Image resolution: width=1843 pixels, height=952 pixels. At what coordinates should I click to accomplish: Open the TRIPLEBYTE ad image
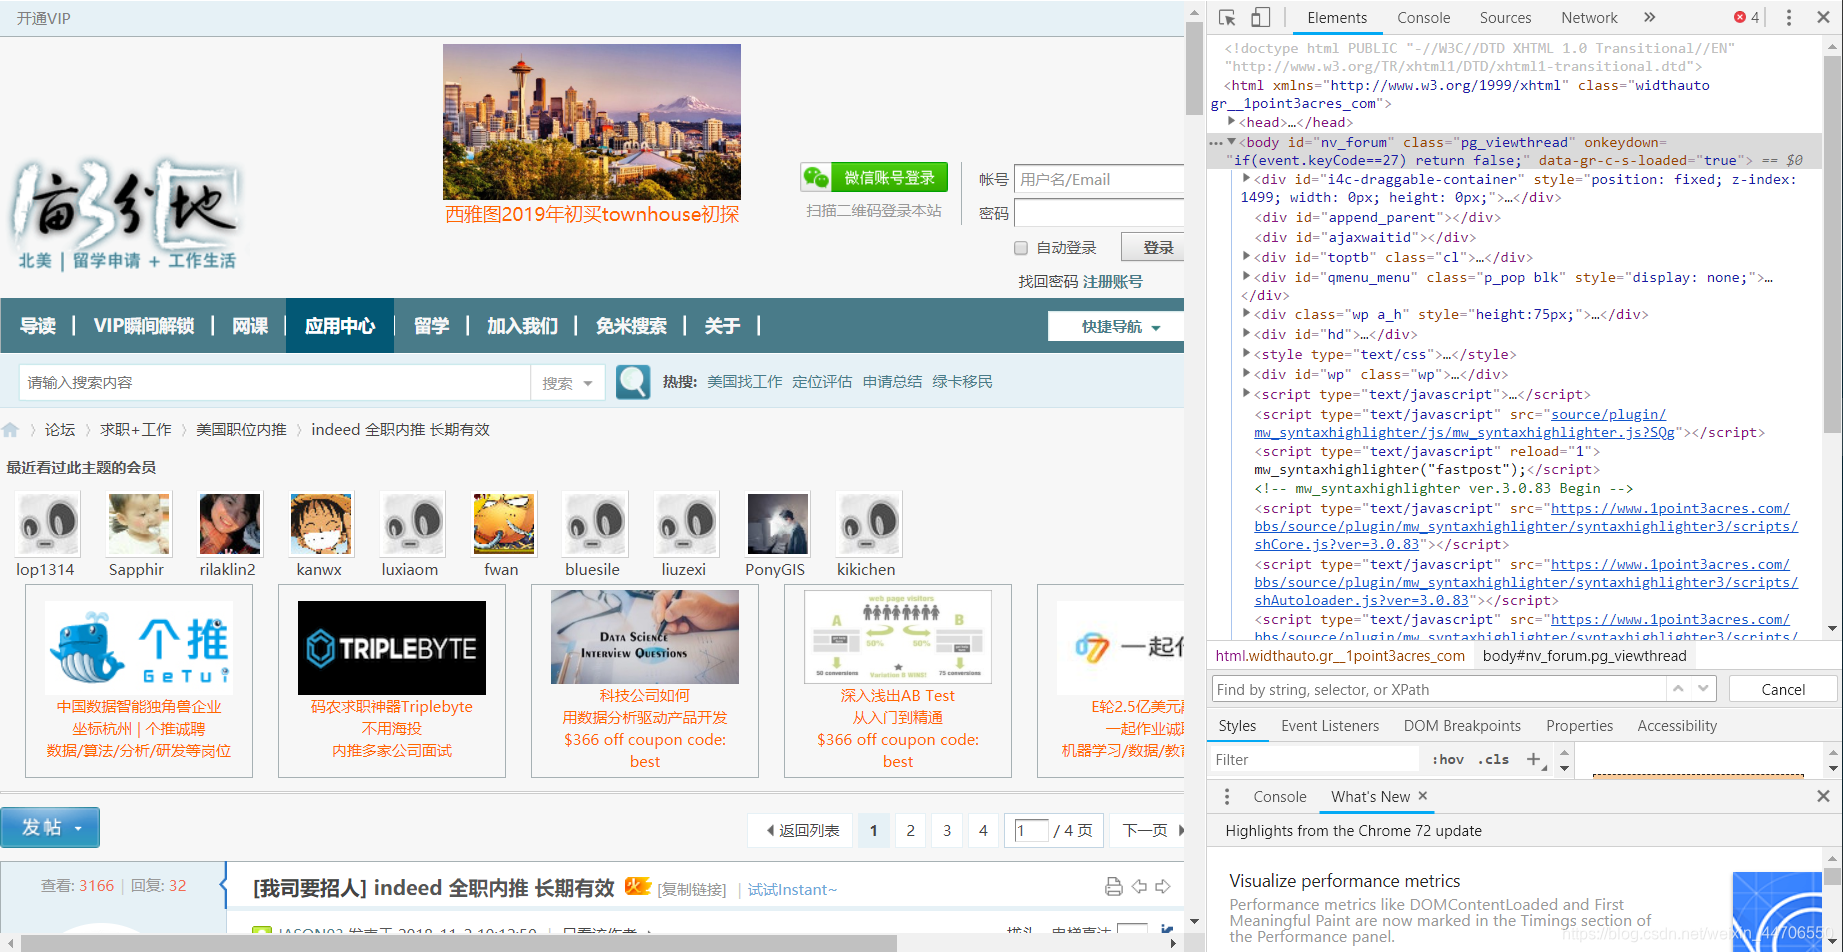pyautogui.click(x=392, y=648)
